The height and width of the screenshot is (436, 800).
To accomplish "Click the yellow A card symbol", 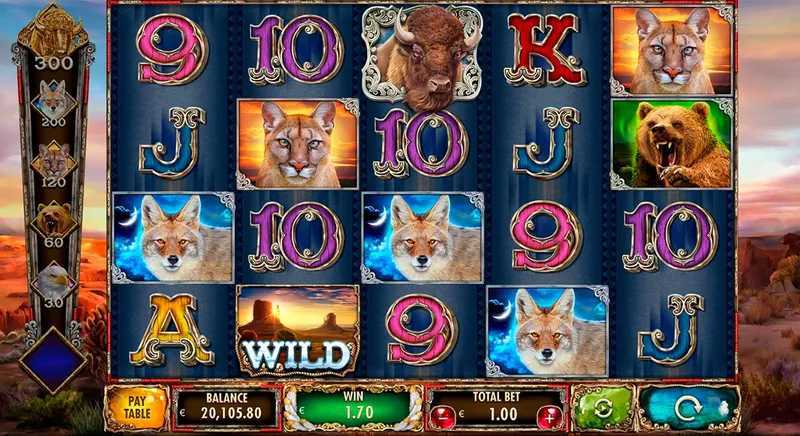I will pos(171,330).
